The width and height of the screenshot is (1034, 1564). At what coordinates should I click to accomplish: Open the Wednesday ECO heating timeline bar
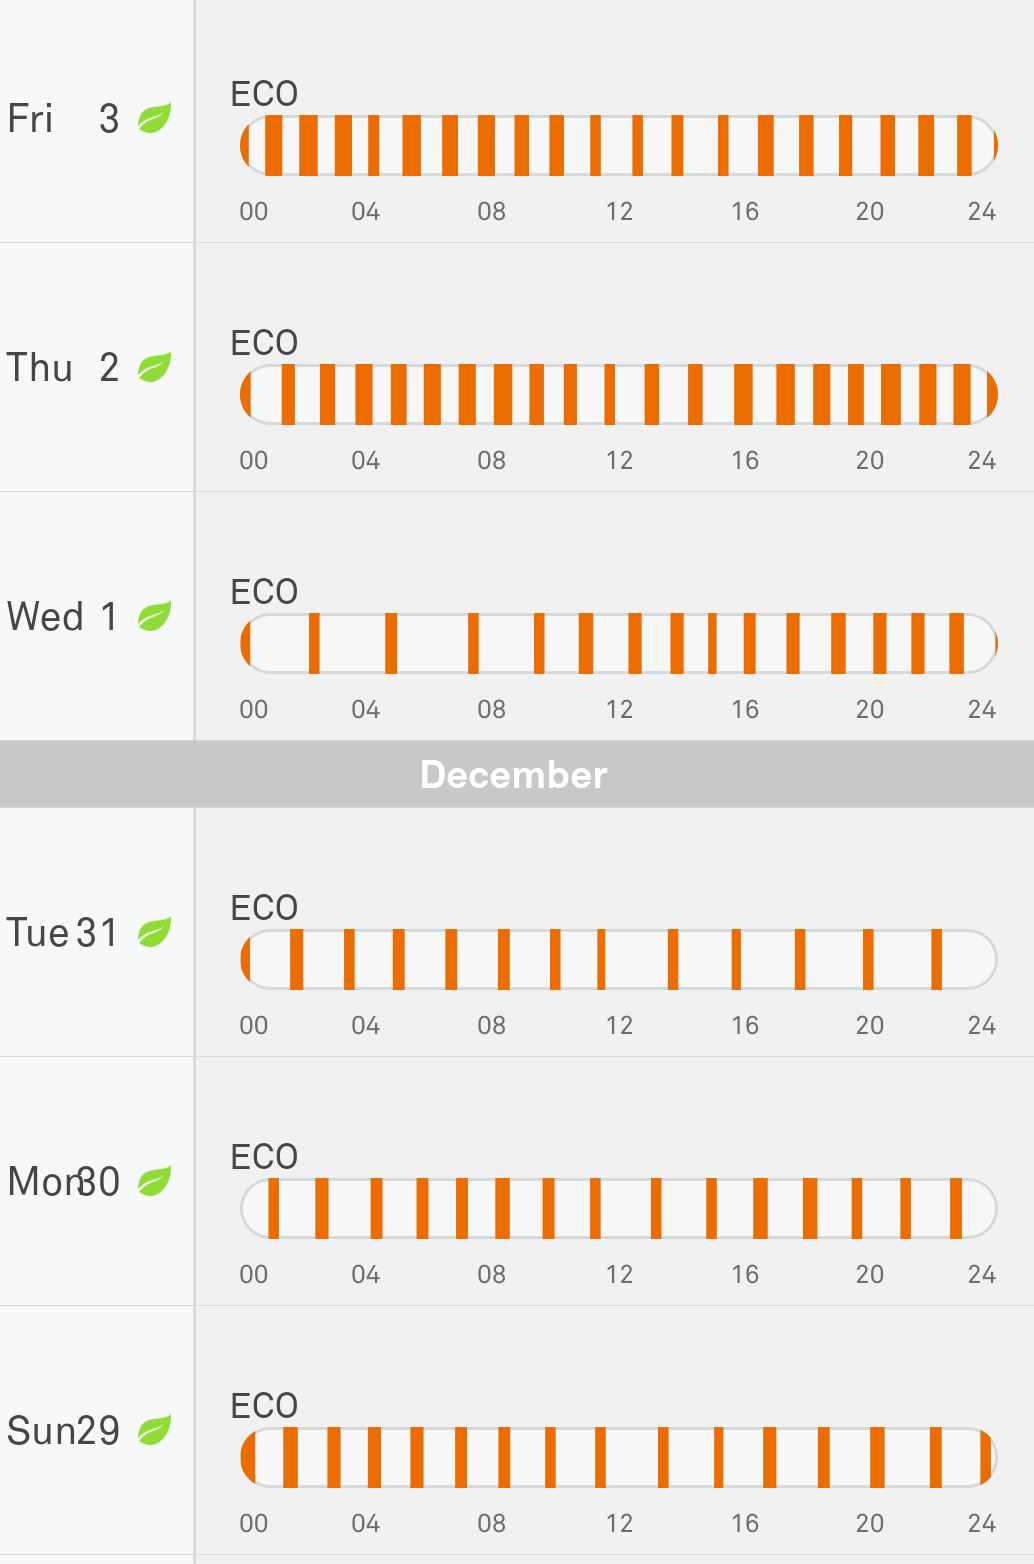coord(619,644)
